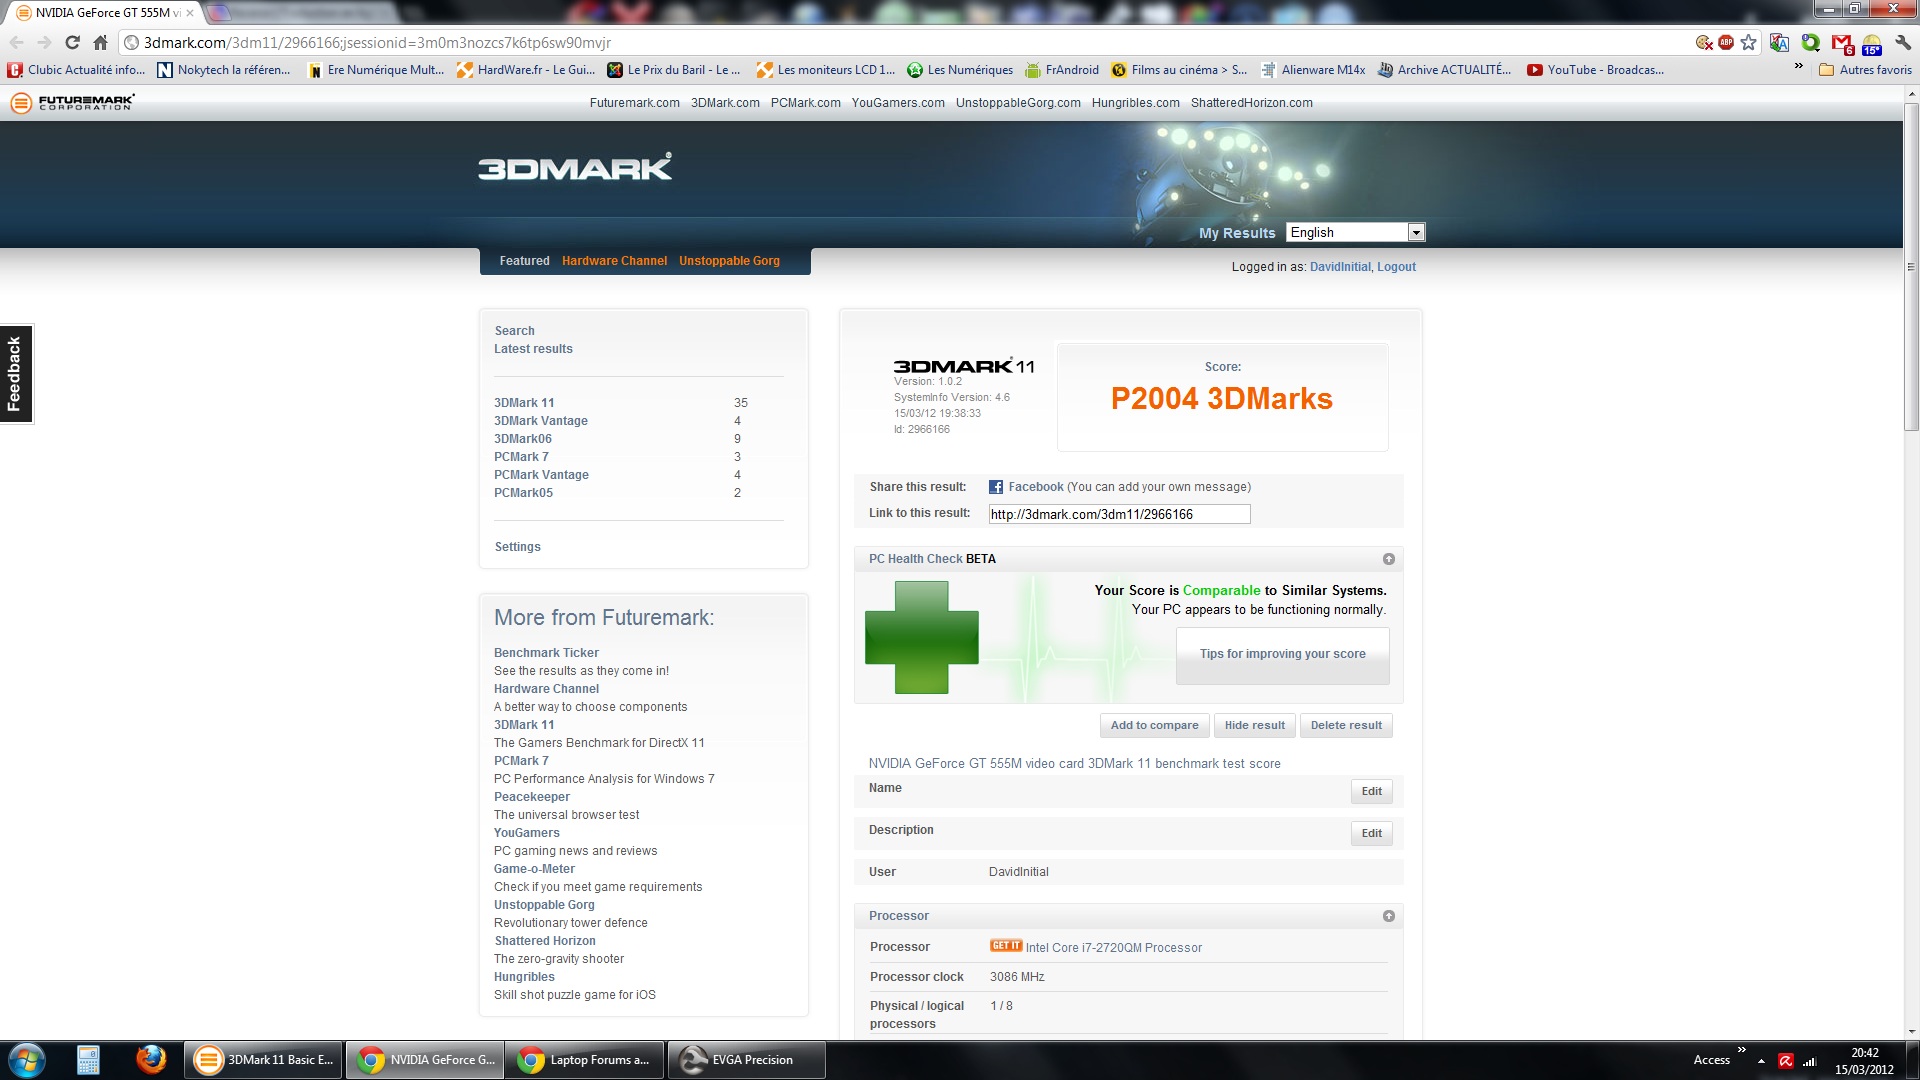This screenshot has height=1080, width=1920.
Task: Open the Gmail checker extension
Action: 1842,43
